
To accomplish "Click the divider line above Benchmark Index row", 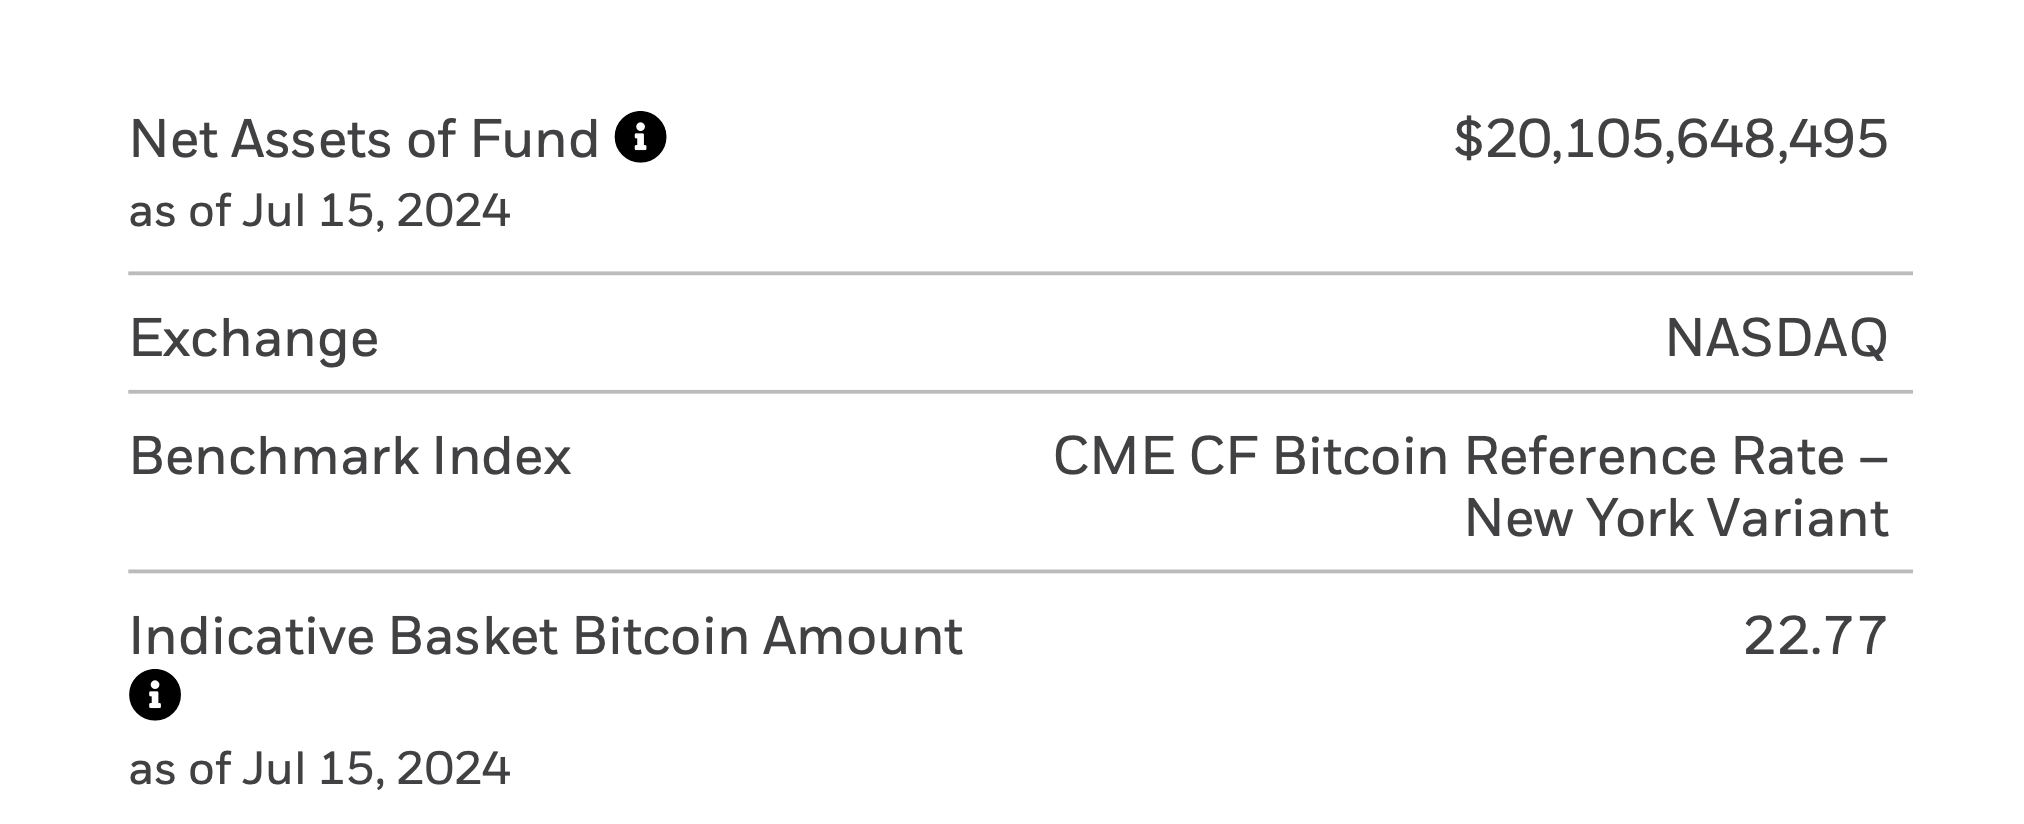I will pos(1020,392).
